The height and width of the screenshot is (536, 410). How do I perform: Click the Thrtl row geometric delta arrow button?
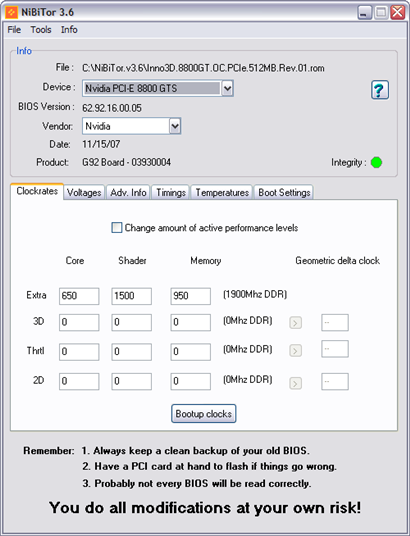coord(295,350)
